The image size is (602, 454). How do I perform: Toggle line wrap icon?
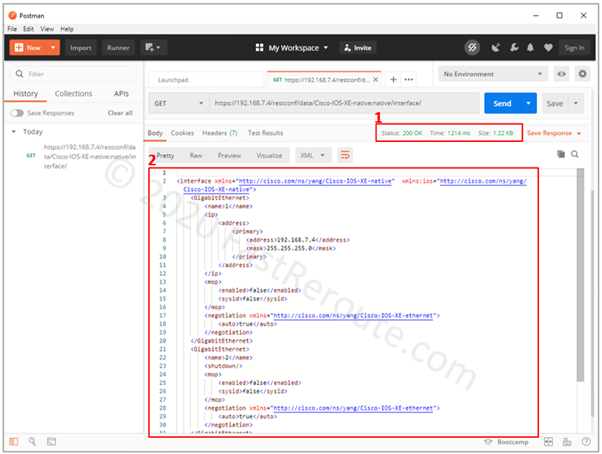(345, 155)
